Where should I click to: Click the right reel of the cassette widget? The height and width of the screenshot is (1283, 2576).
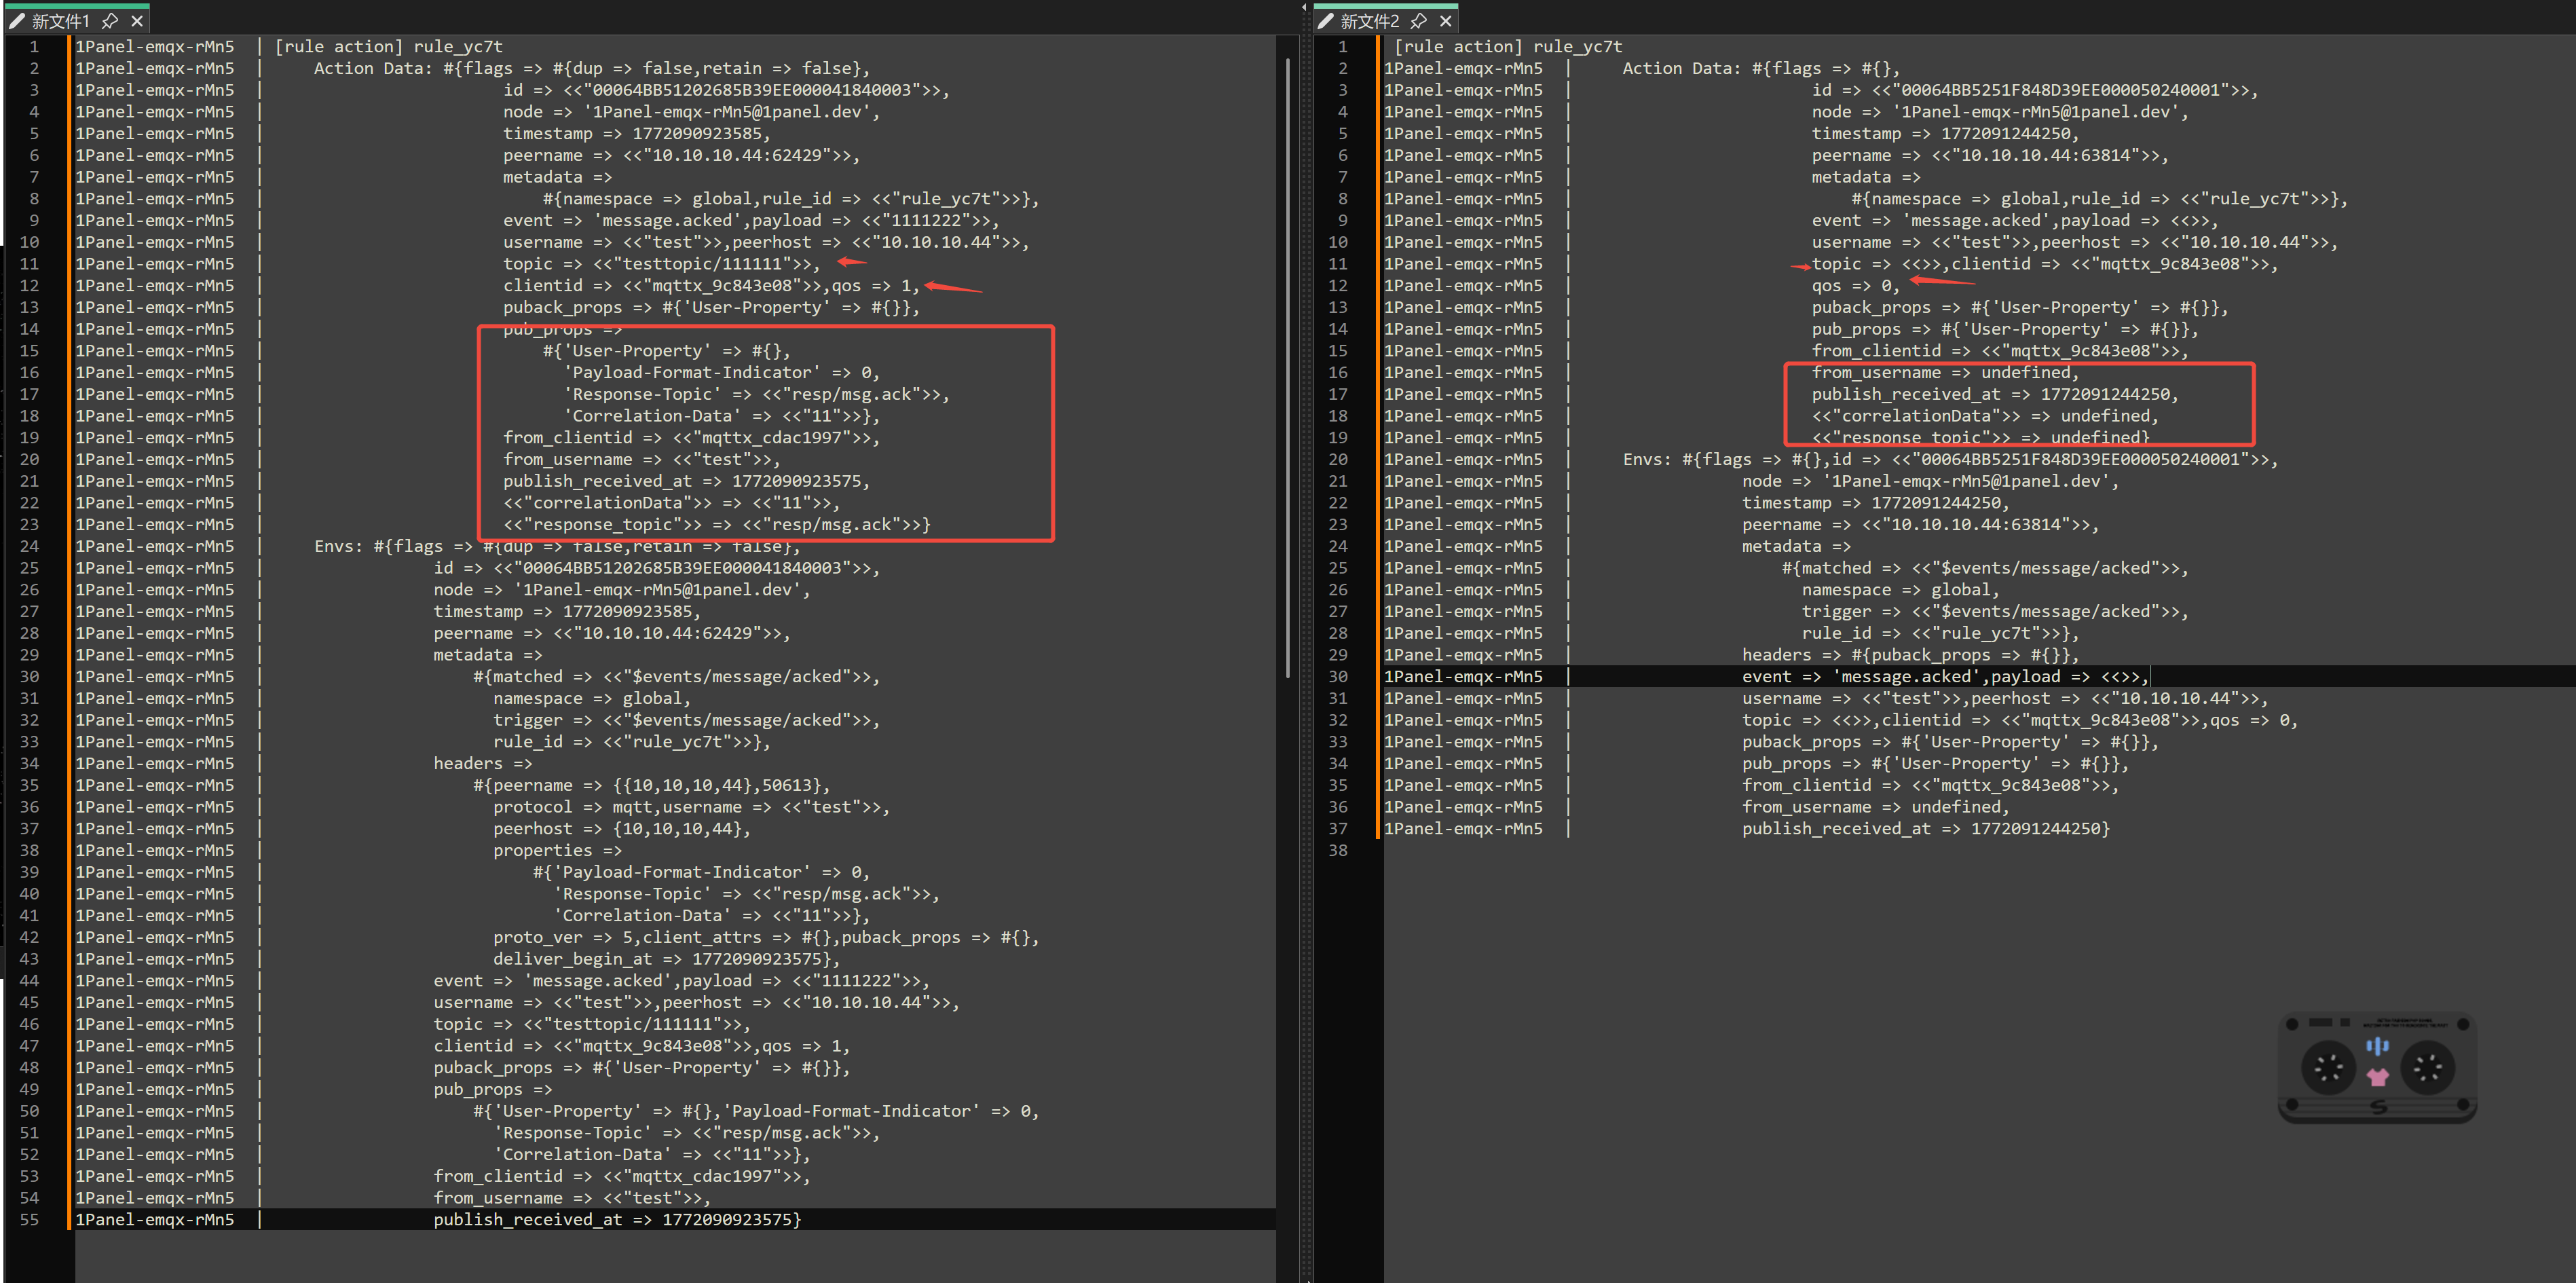point(2427,1067)
